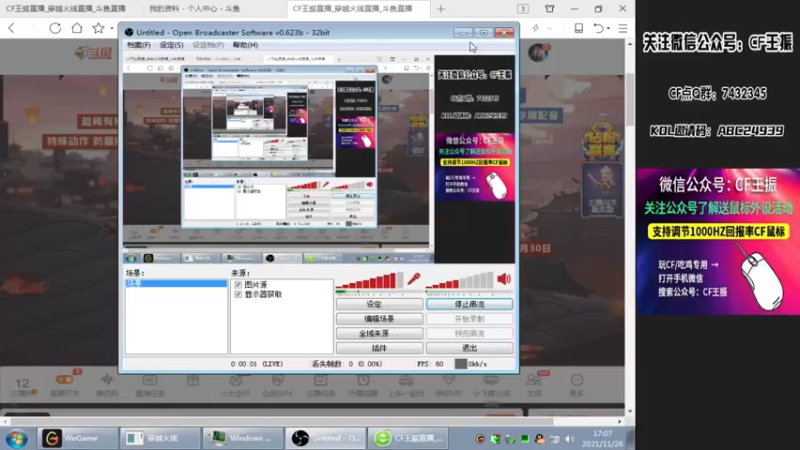Open the 主播任务 icon in page toolbar
Image resolution: width=800 pixels, height=450 pixels.
tap(320, 385)
